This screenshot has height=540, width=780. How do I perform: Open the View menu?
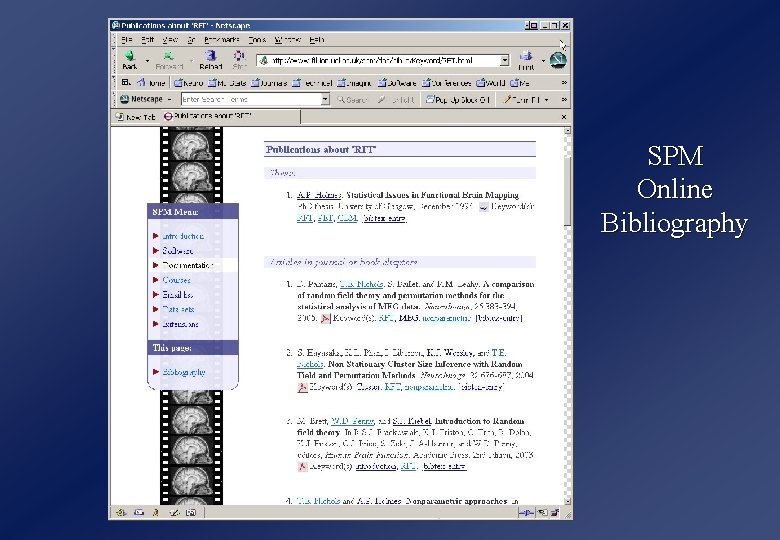click(170, 39)
